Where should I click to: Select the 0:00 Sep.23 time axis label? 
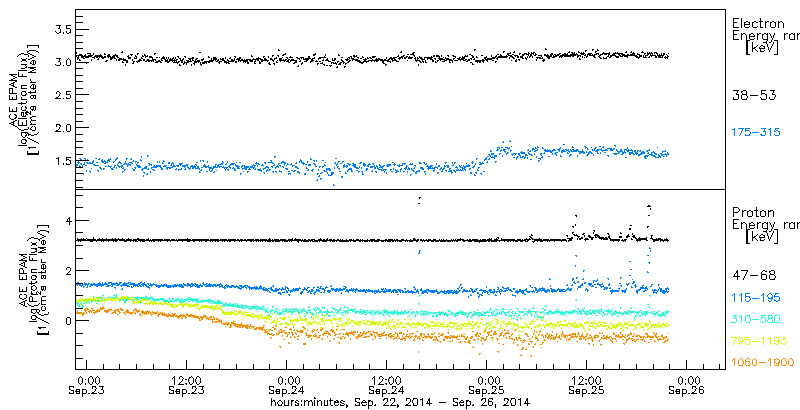pyautogui.click(x=87, y=385)
